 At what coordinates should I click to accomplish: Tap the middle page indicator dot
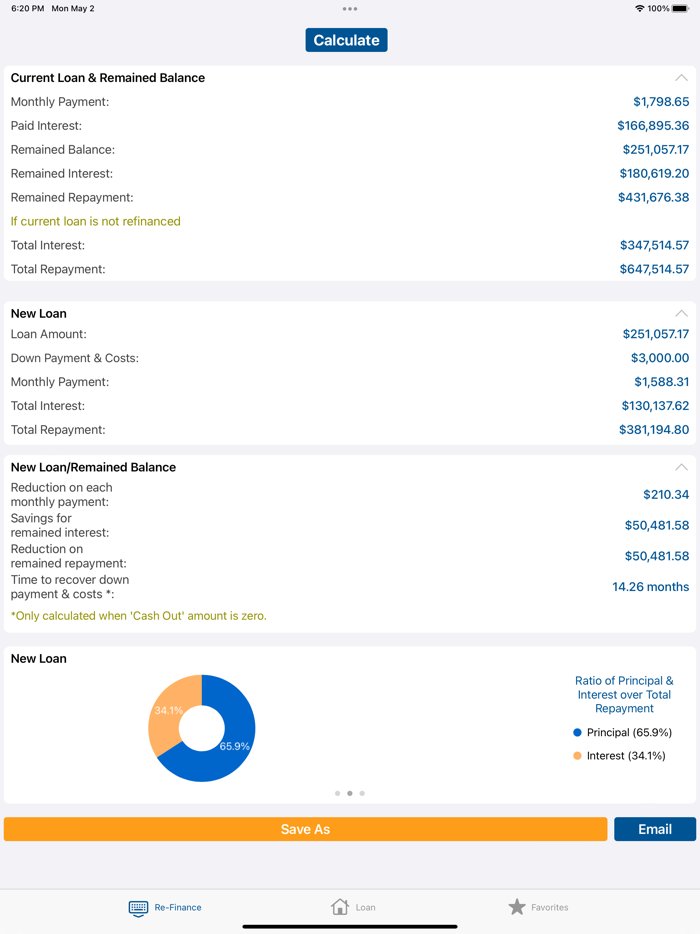pyautogui.click(x=350, y=793)
